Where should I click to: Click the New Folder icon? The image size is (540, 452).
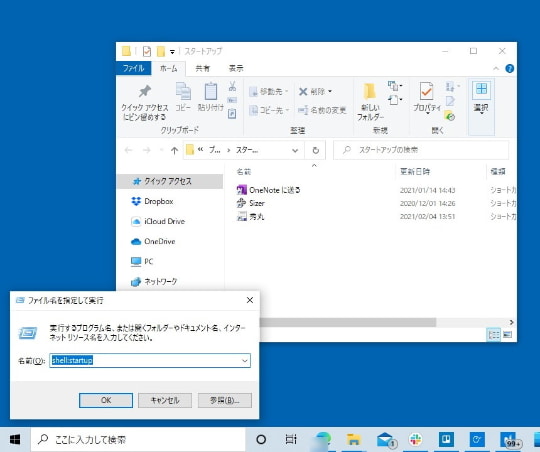[370, 92]
